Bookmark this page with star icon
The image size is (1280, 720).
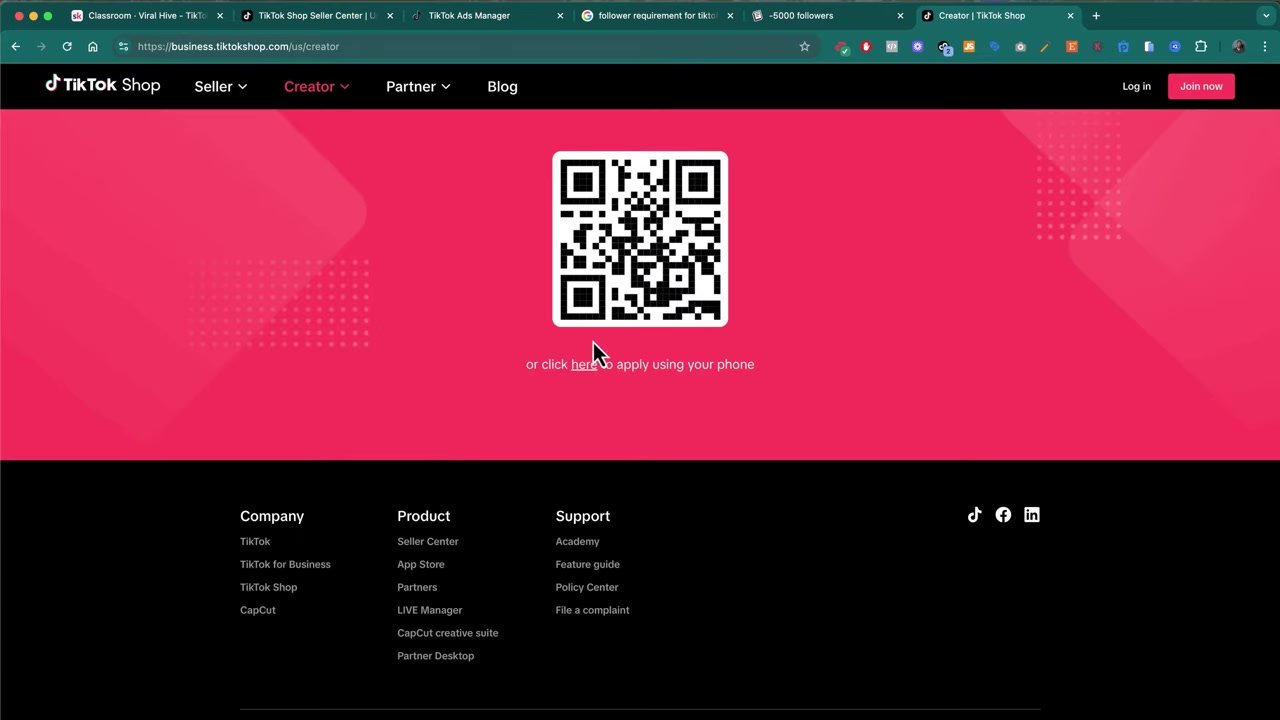point(804,46)
